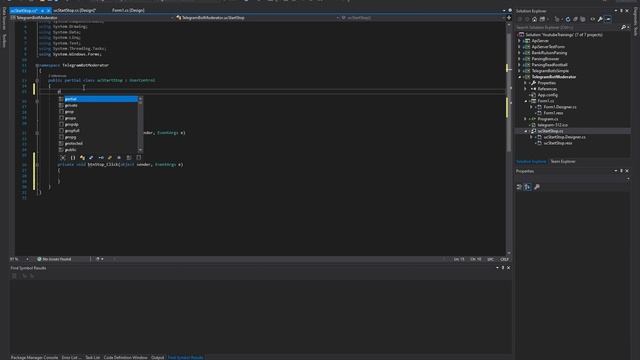Click Categorized icon in Properties panel
This screenshot has width=640, height=360.
(x=519, y=187)
